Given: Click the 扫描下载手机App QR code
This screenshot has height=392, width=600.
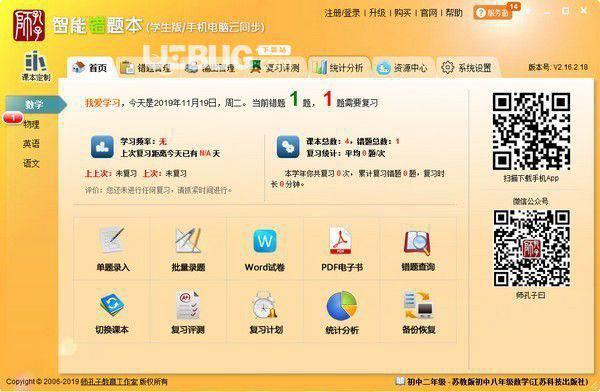Looking at the screenshot, I should point(531,131).
